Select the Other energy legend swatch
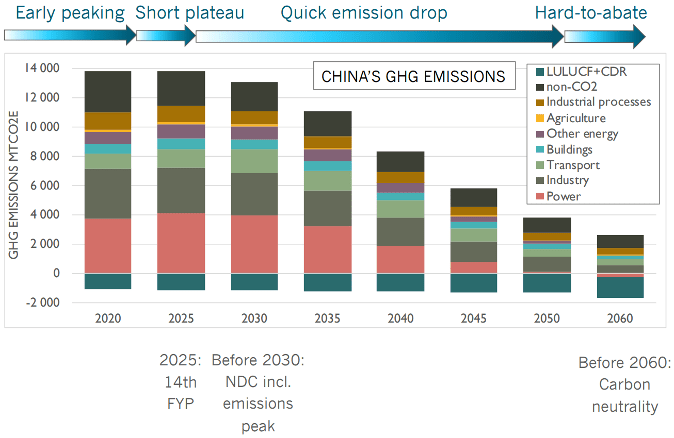Image resolution: width=674 pixels, height=438 pixels. click(x=541, y=134)
